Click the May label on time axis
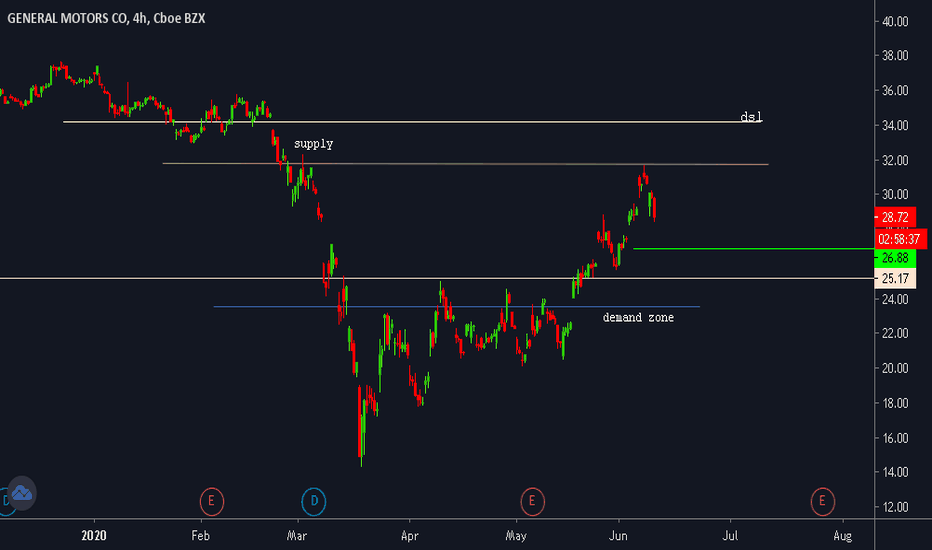The width and height of the screenshot is (932, 550). point(516,536)
